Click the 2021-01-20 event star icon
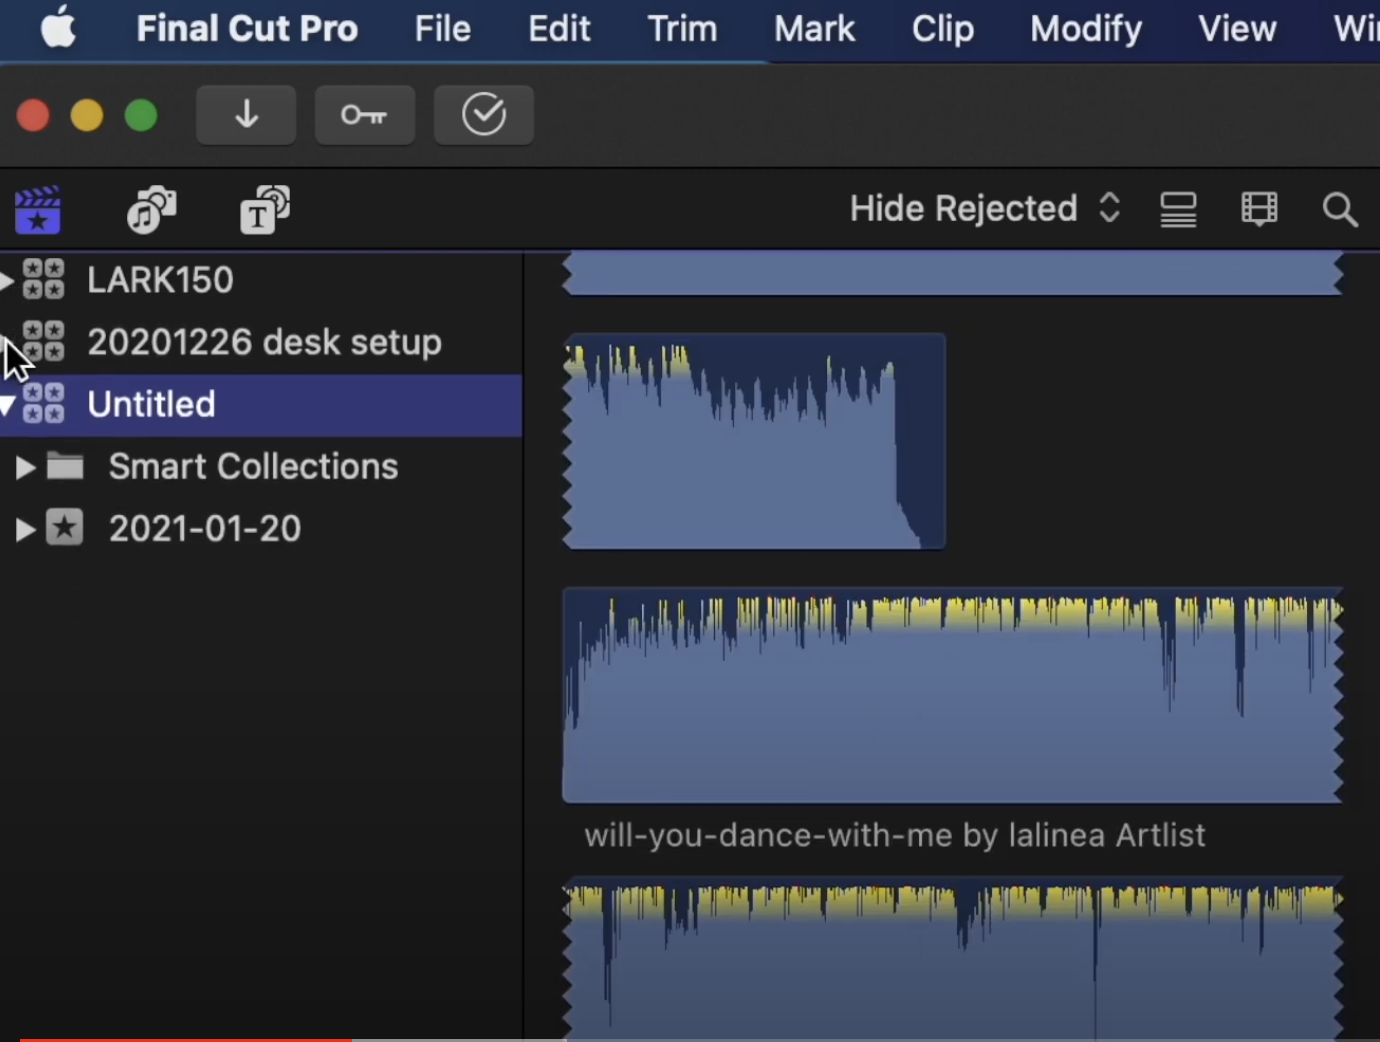 65,528
